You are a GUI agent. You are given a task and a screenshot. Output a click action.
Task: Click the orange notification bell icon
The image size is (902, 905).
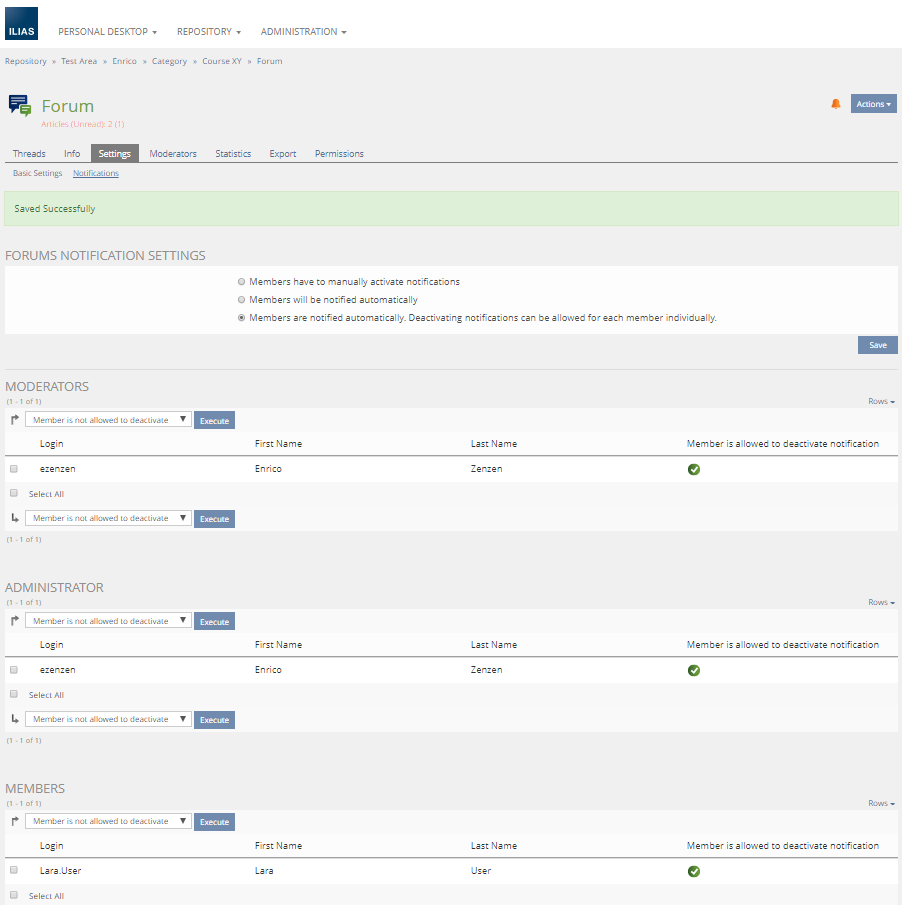coord(836,104)
